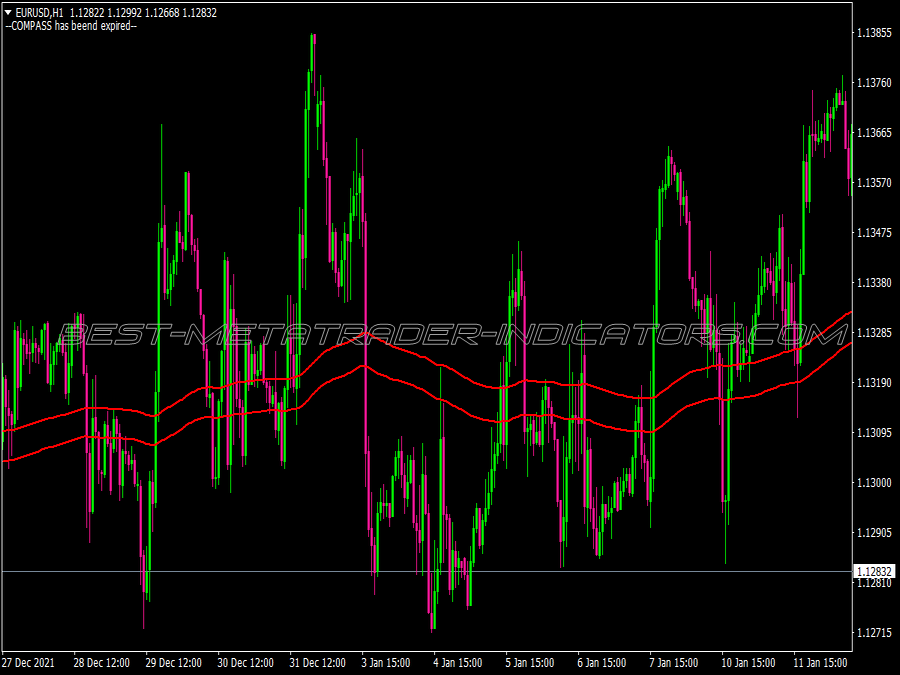This screenshot has width=900, height=675.
Task: Click price scale value 1.13570
Action: (x=874, y=183)
